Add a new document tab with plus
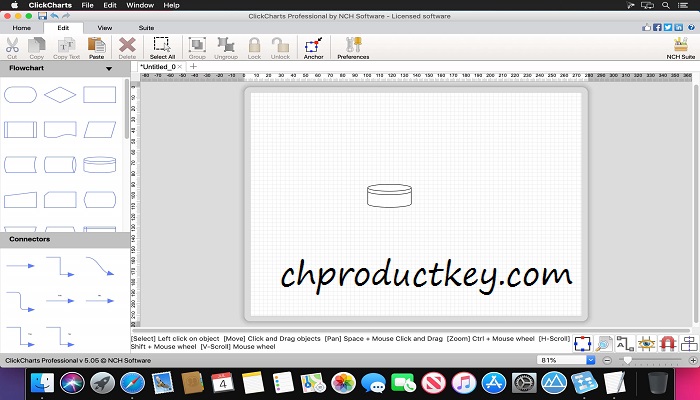700x400 pixels. pyautogui.click(x=193, y=67)
